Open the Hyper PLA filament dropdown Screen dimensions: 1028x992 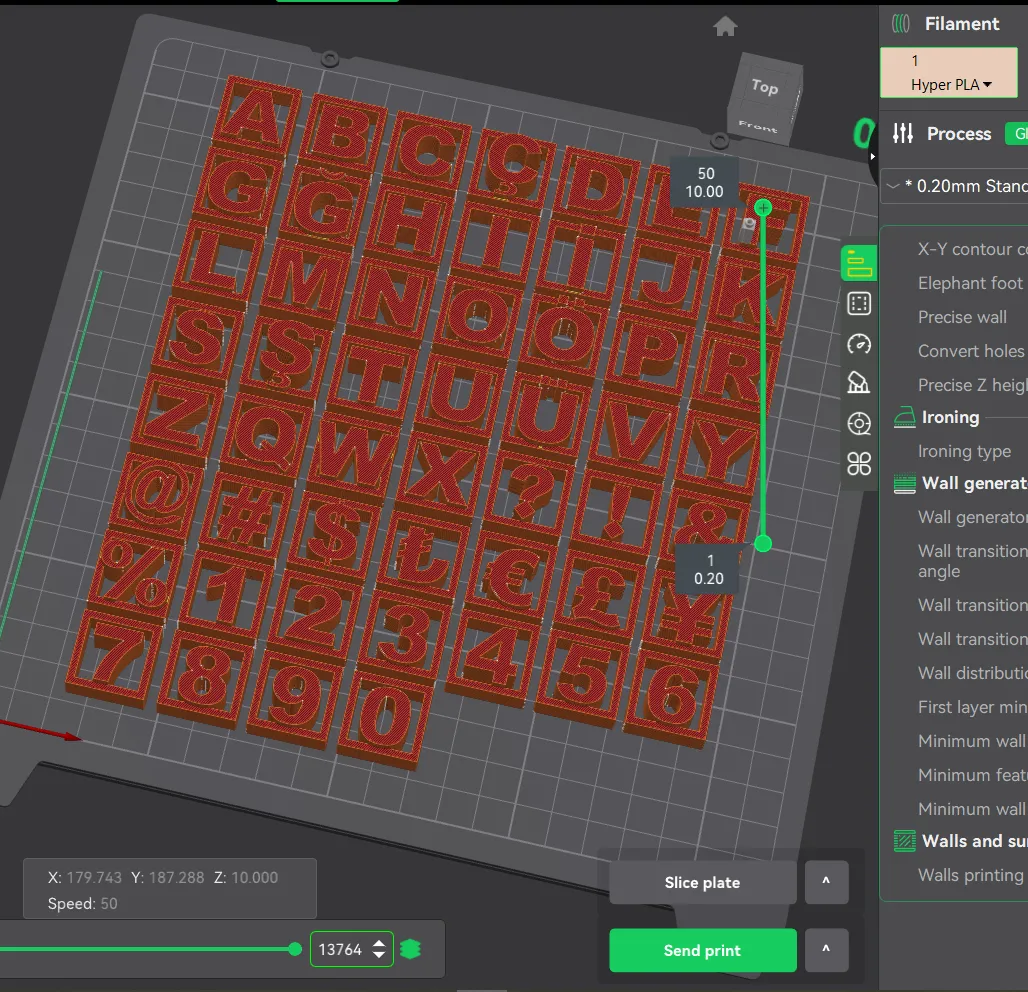(x=949, y=73)
